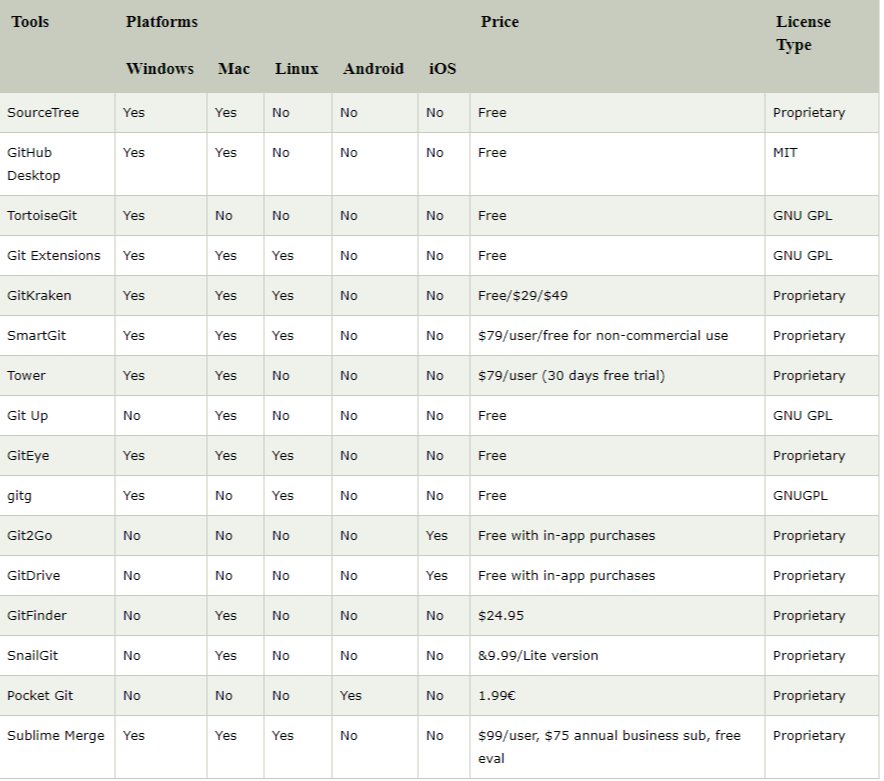This screenshot has width=884, height=781.
Task: Click gitg's Linux Yes cell
Action: point(282,496)
